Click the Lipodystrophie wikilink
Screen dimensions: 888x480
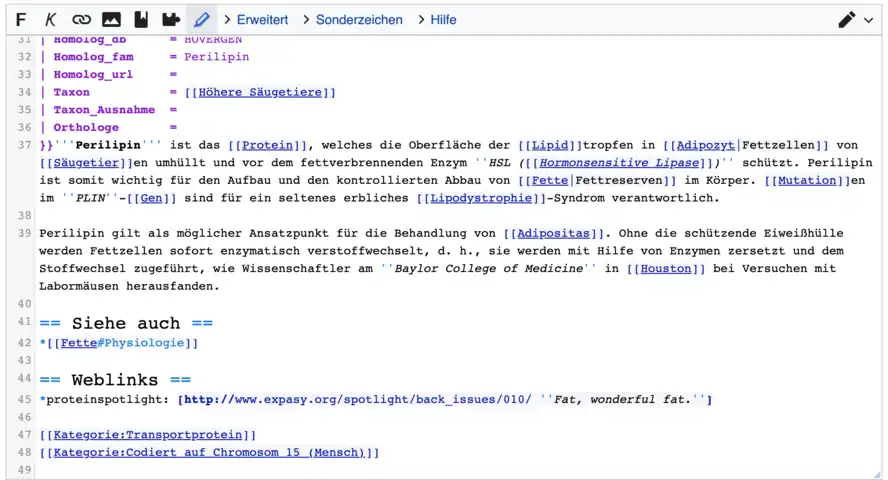(x=481, y=198)
